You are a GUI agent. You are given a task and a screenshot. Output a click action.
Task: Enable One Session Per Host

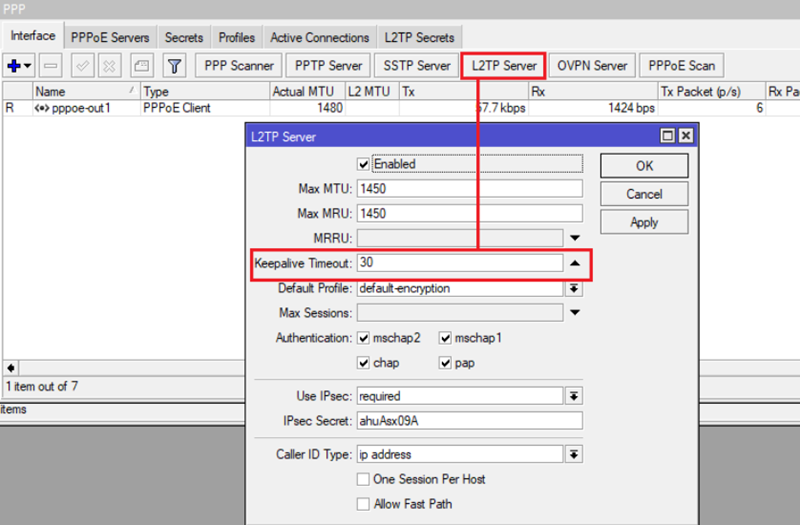363,479
